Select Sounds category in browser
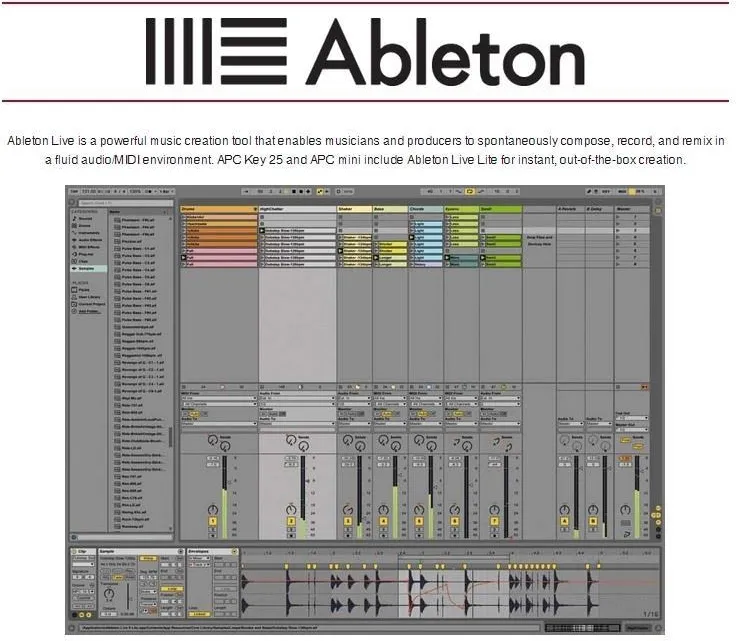736x641 pixels. (85, 219)
